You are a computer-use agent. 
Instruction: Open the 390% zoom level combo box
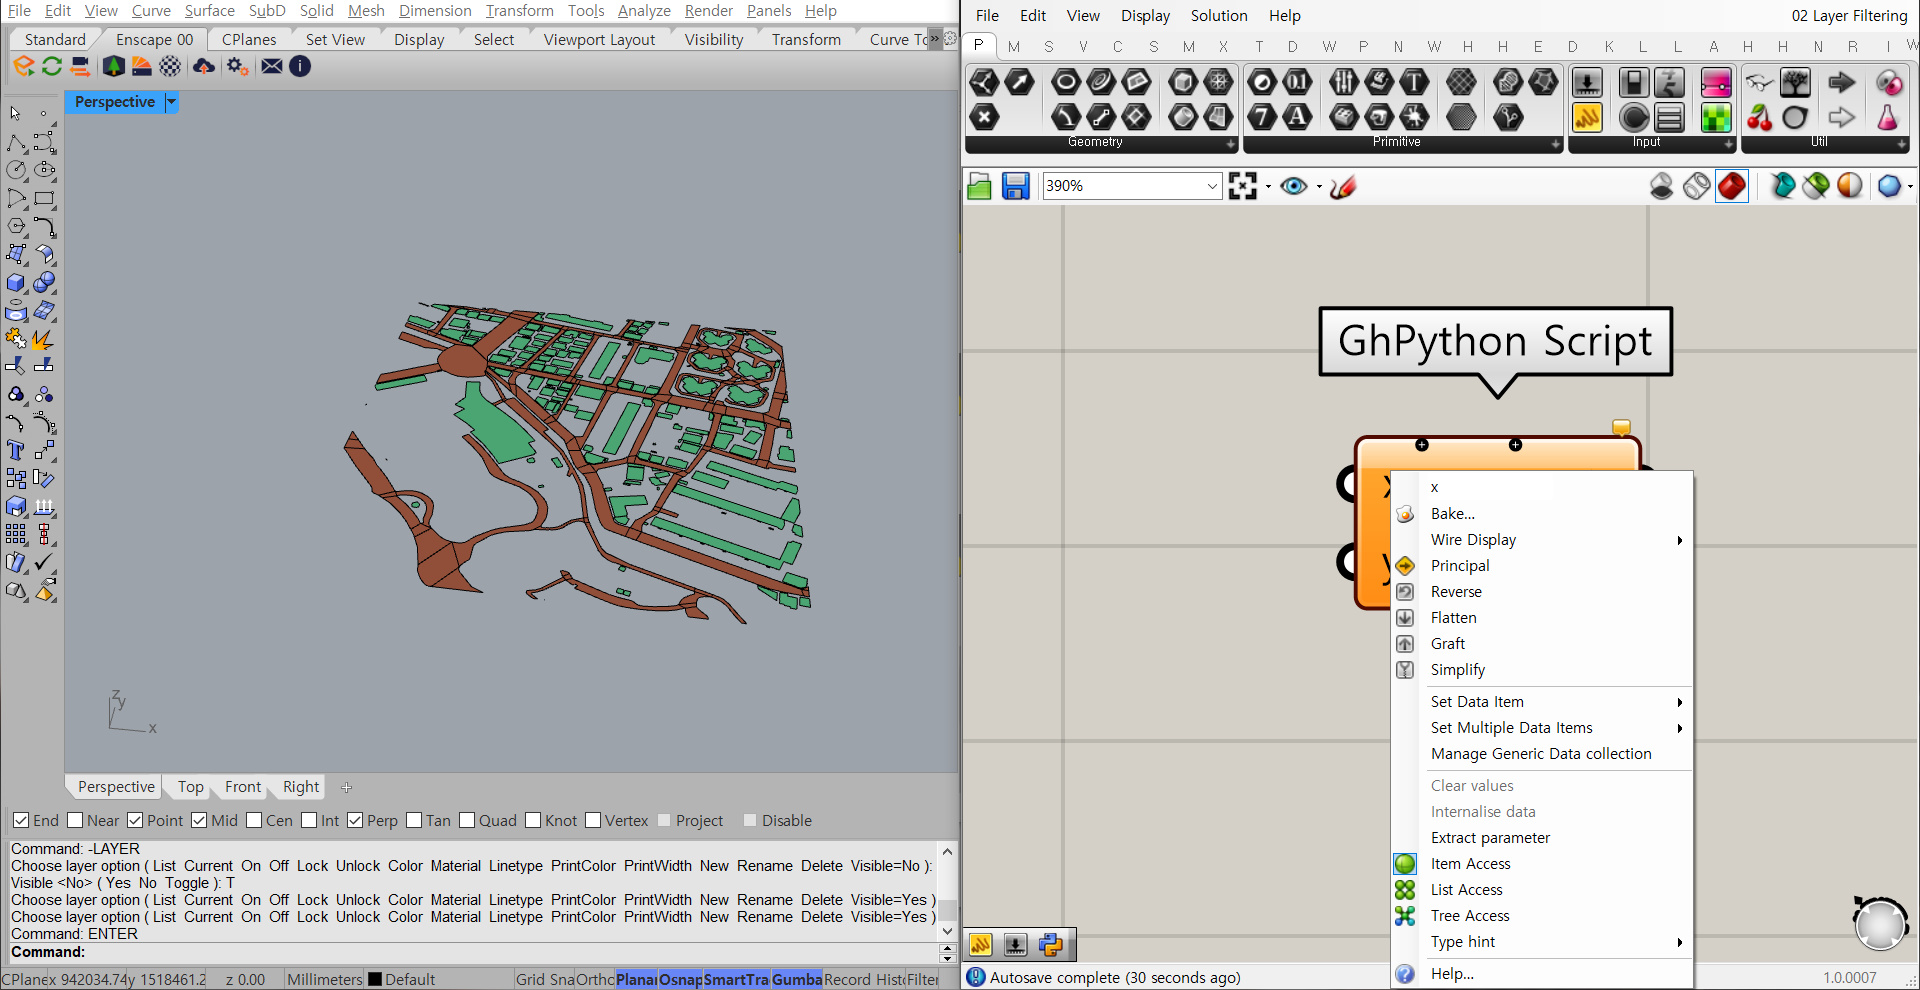pyautogui.click(x=1132, y=186)
